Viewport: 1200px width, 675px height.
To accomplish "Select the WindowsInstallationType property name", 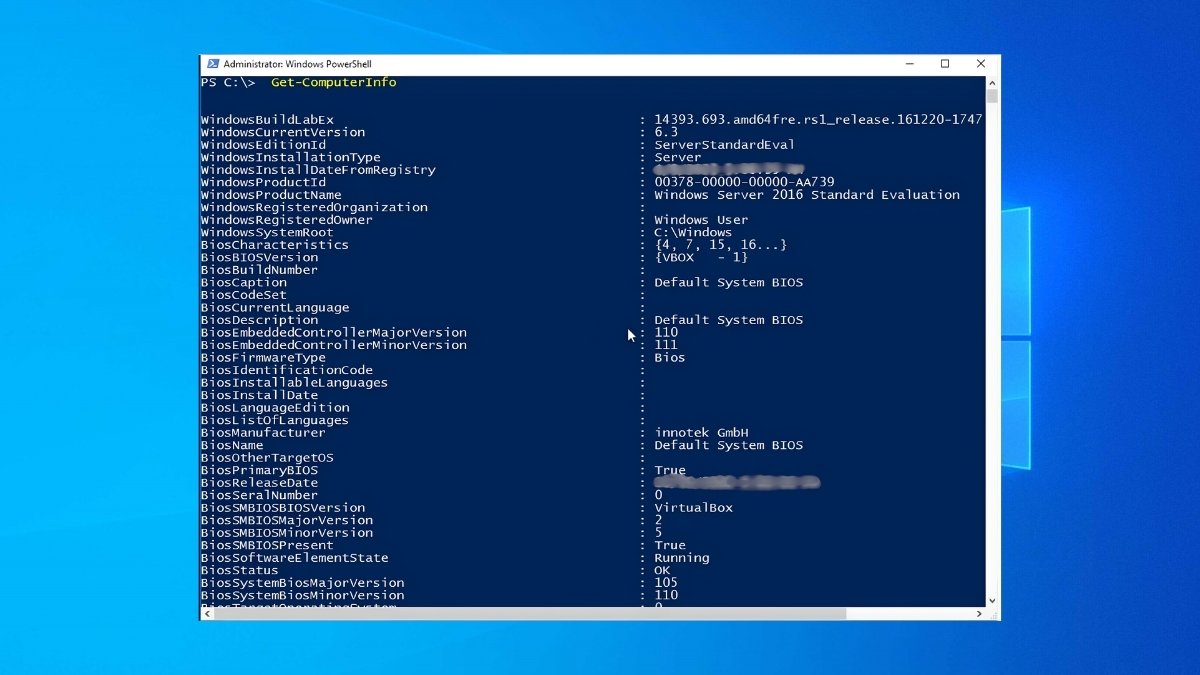I will coord(291,157).
